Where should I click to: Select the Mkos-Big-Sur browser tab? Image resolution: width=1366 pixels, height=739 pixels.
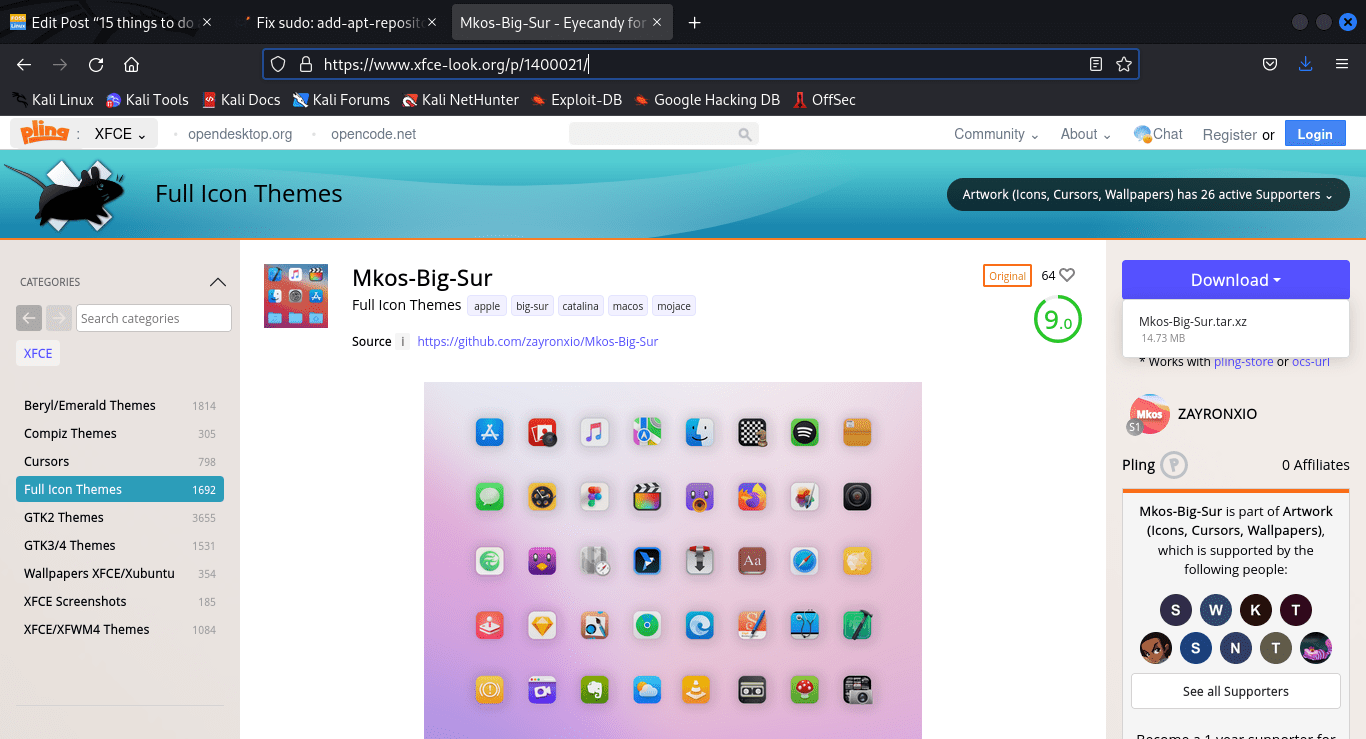pos(563,22)
